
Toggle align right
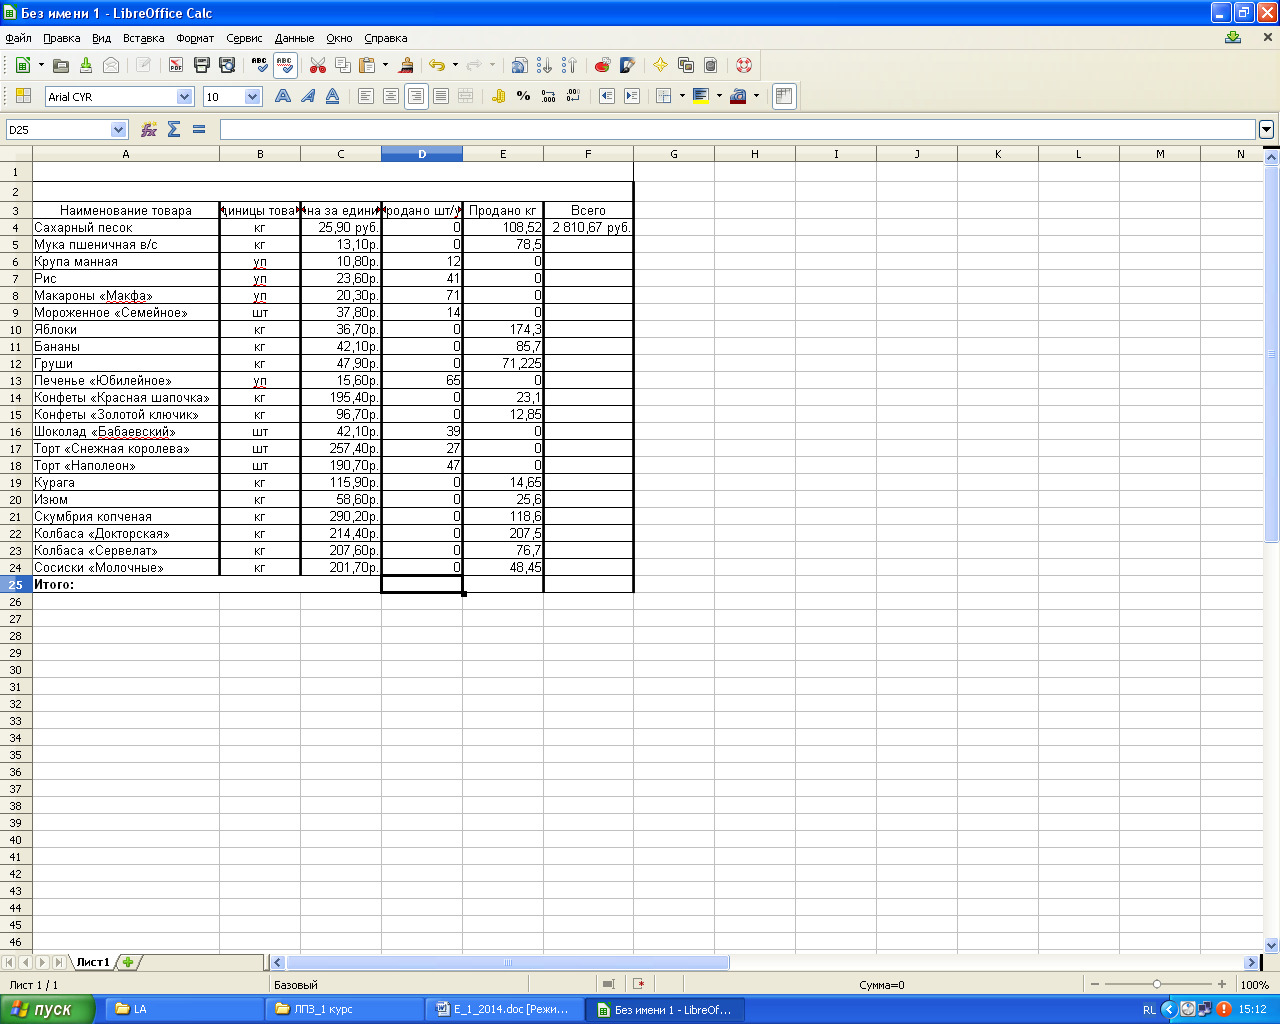(416, 96)
